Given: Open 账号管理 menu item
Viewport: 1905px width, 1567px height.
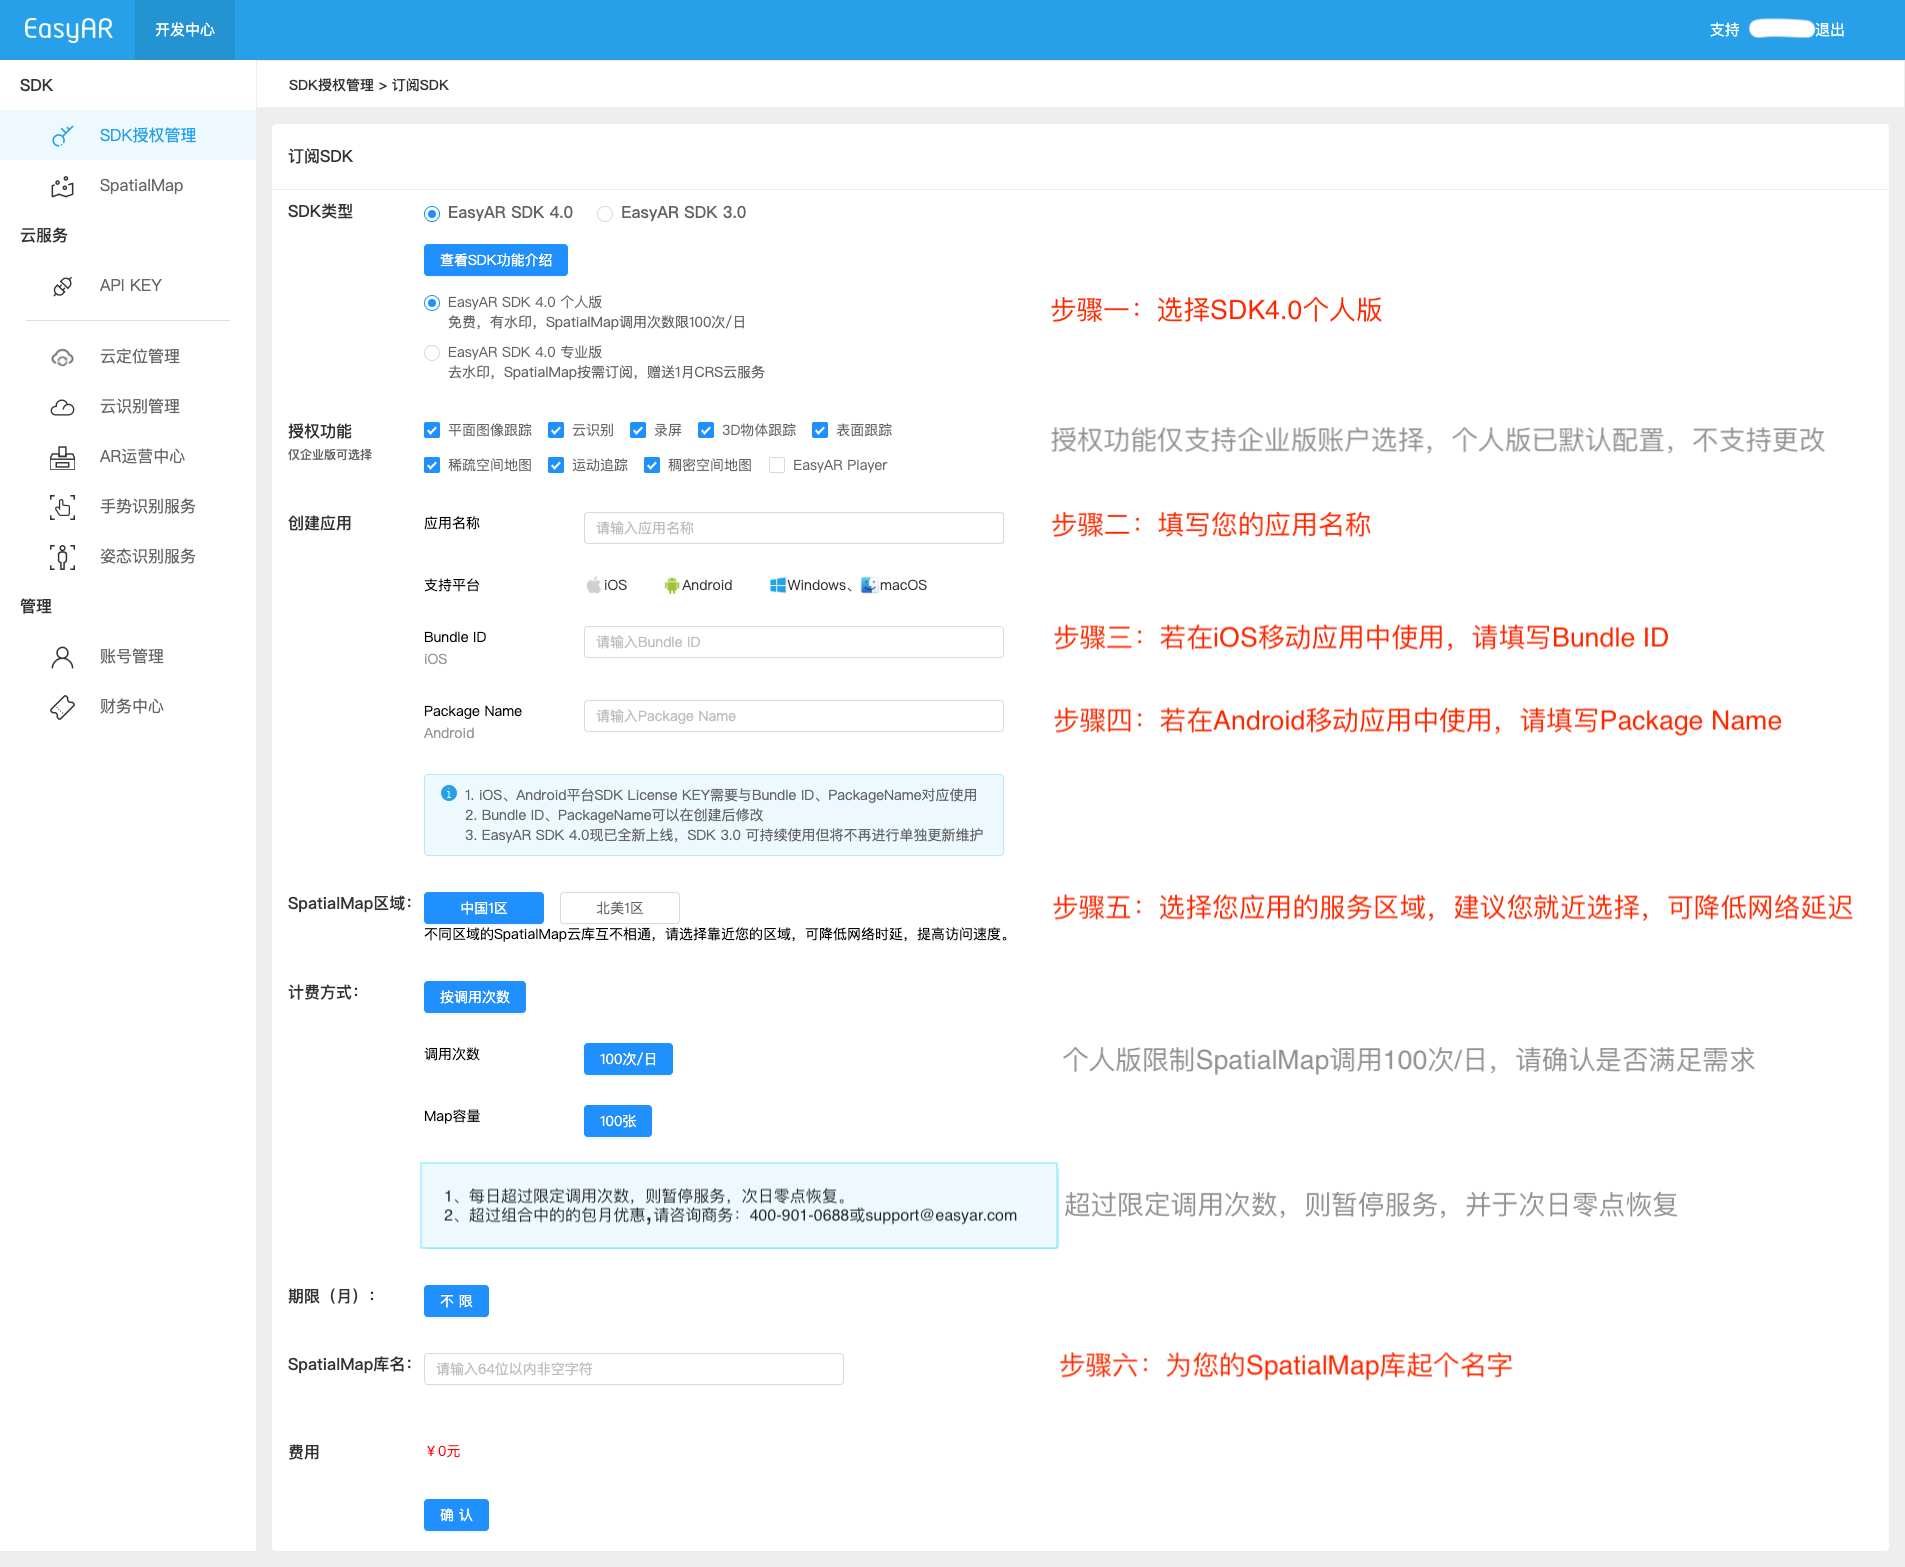Looking at the screenshot, I should pos(128,657).
